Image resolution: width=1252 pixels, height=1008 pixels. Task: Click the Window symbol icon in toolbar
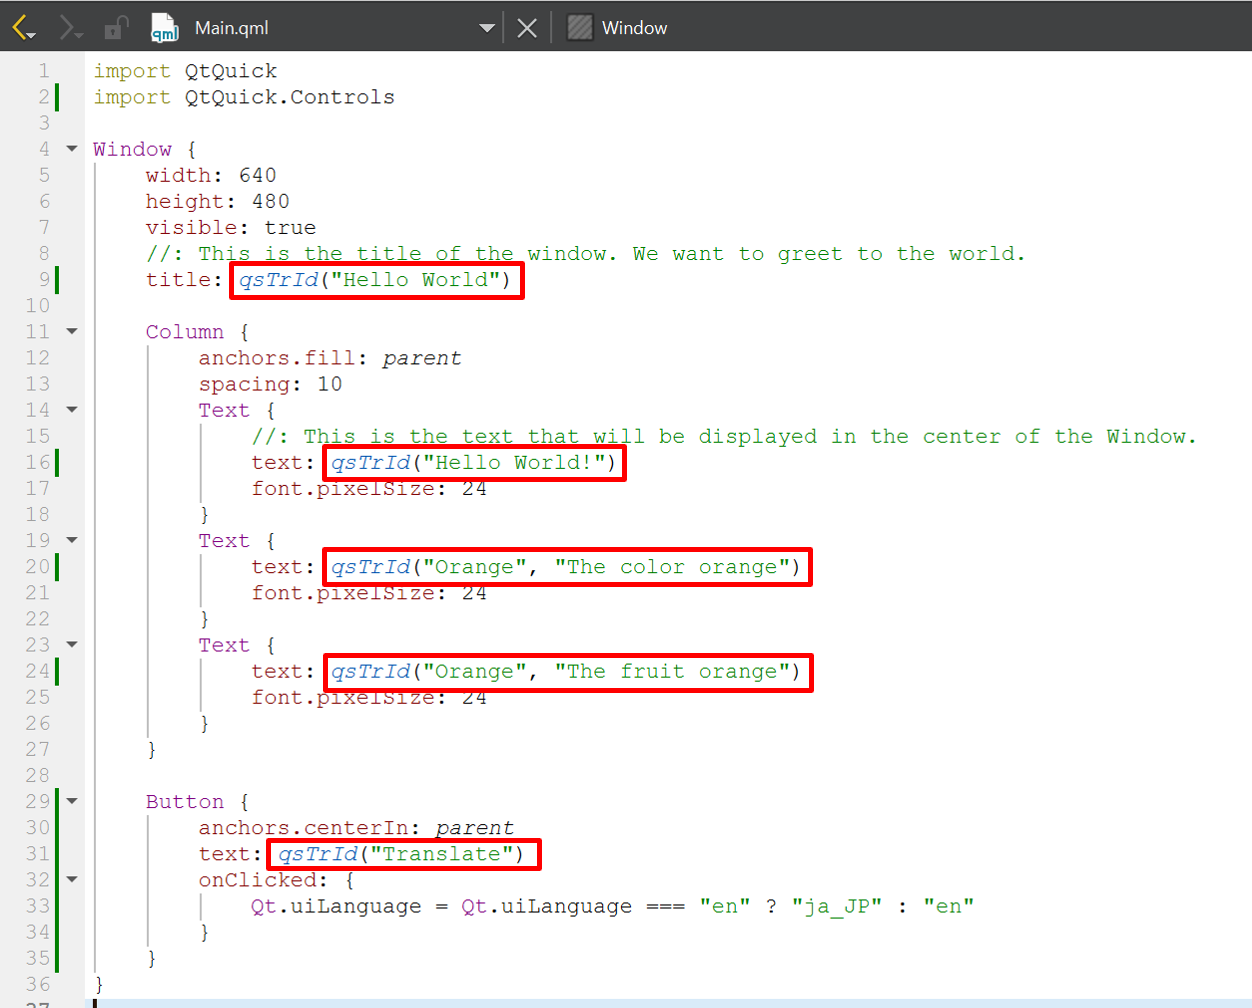click(x=580, y=28)
